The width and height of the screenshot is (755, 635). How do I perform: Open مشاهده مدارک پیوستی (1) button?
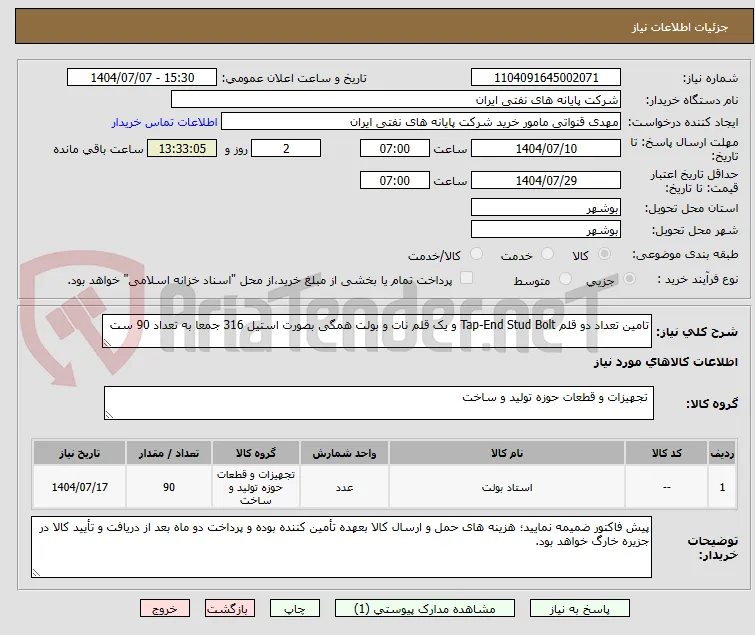[x=425, y=609]
